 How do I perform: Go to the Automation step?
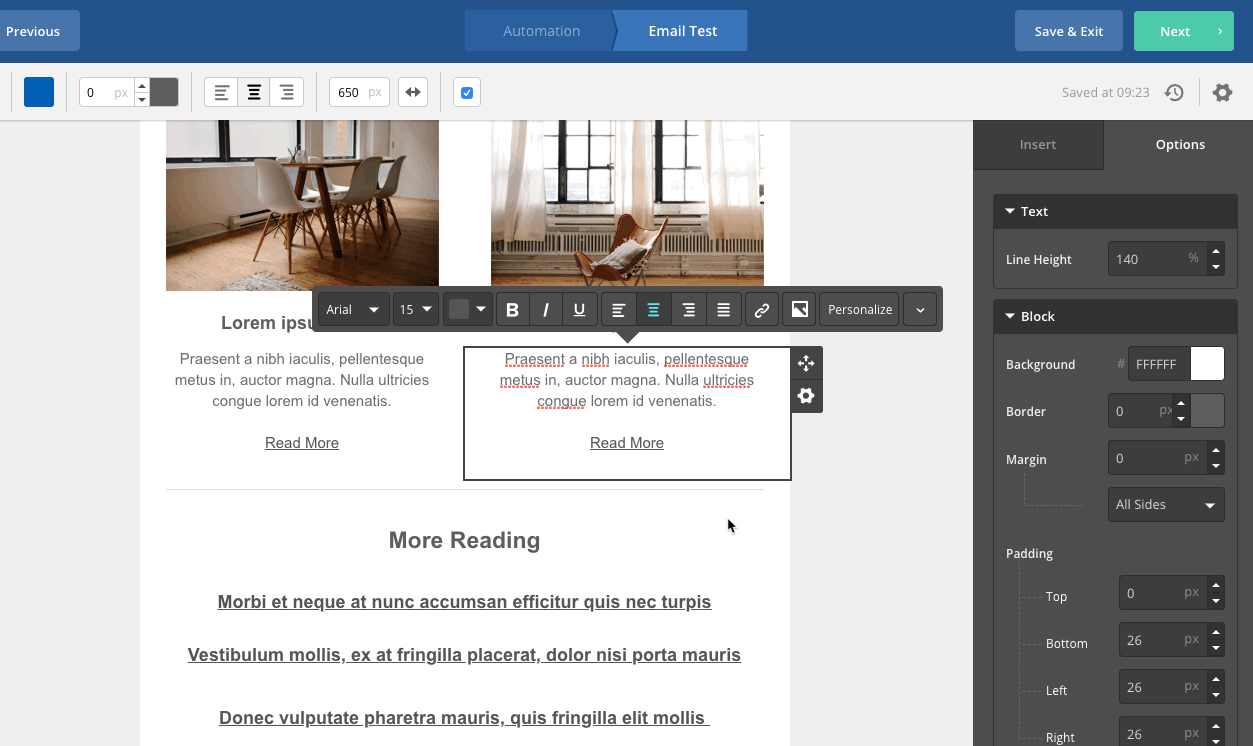541,31
